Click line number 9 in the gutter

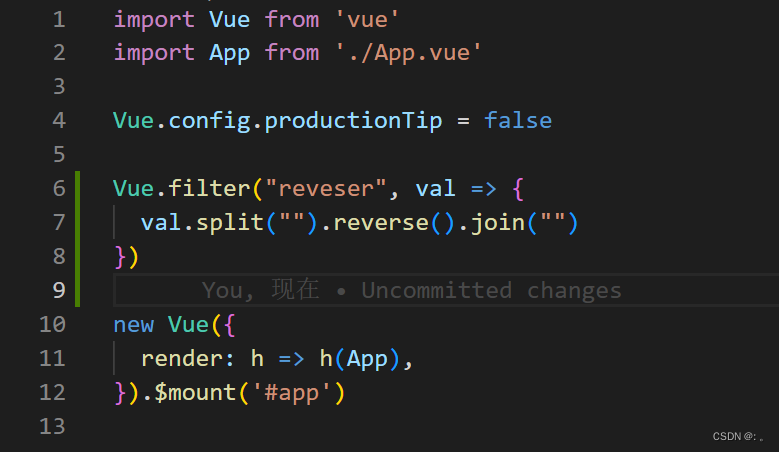point(58,290)
